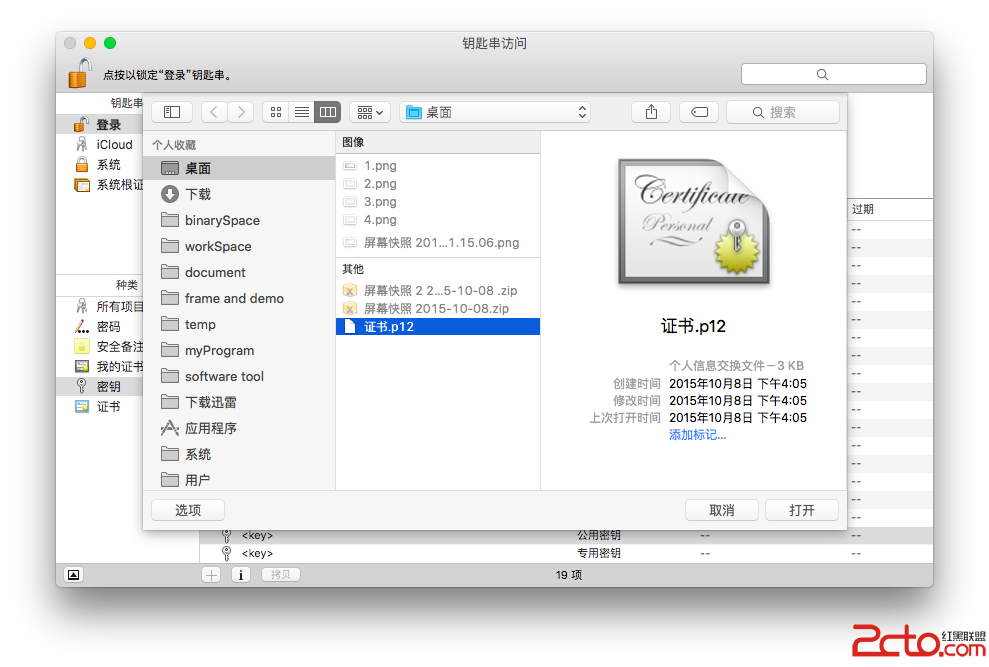
Task: Switch to list view mode
Action: click(x=301, y=112)
